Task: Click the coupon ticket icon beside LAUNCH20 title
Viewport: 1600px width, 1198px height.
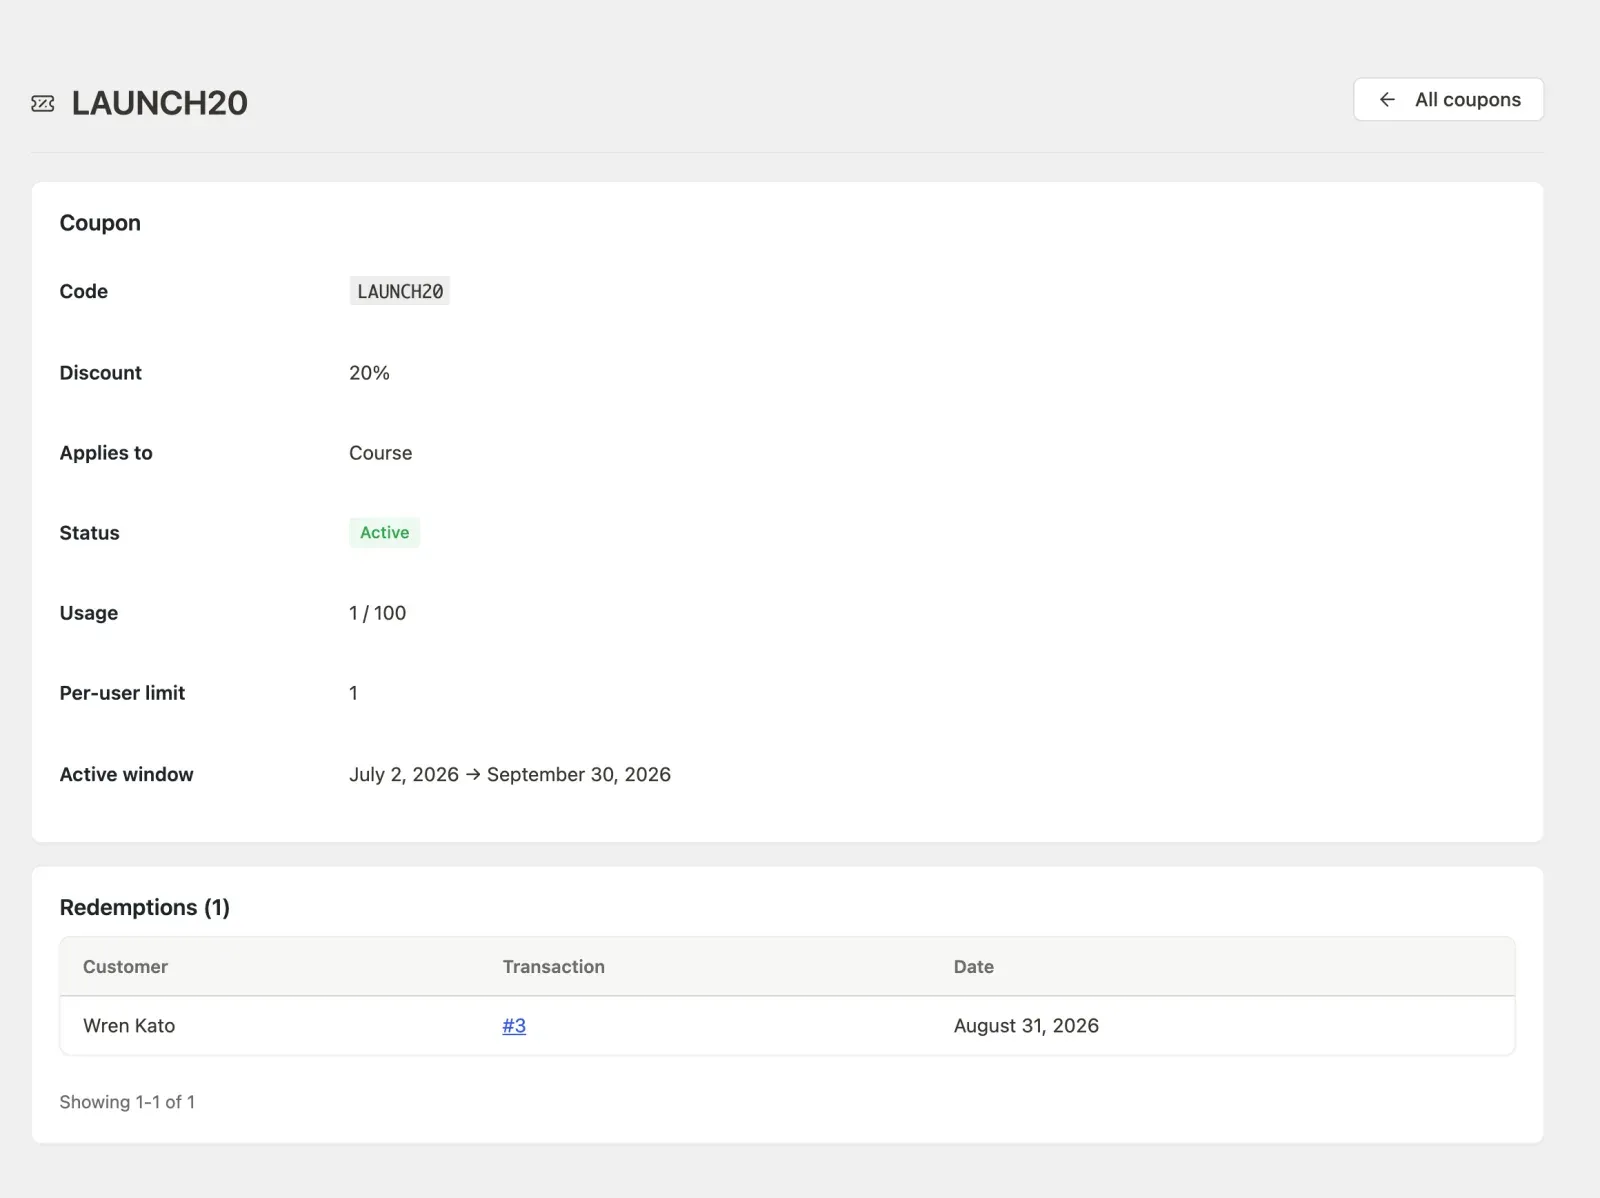Action: [x=43, y=103]
